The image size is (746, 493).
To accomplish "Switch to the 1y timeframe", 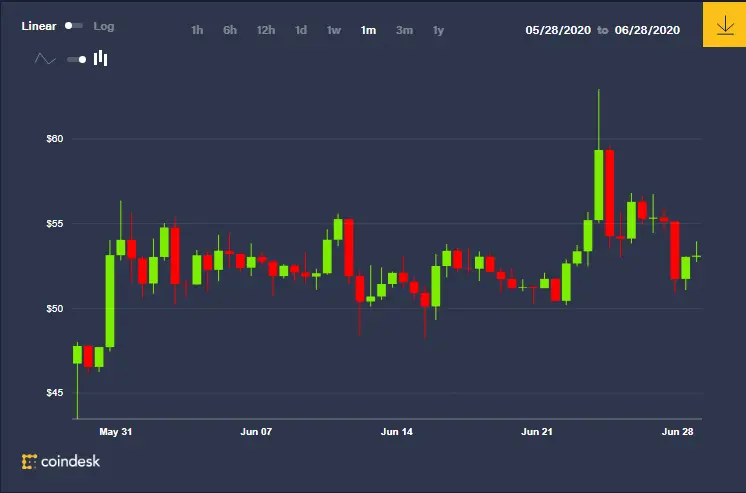I will [438, 30].
